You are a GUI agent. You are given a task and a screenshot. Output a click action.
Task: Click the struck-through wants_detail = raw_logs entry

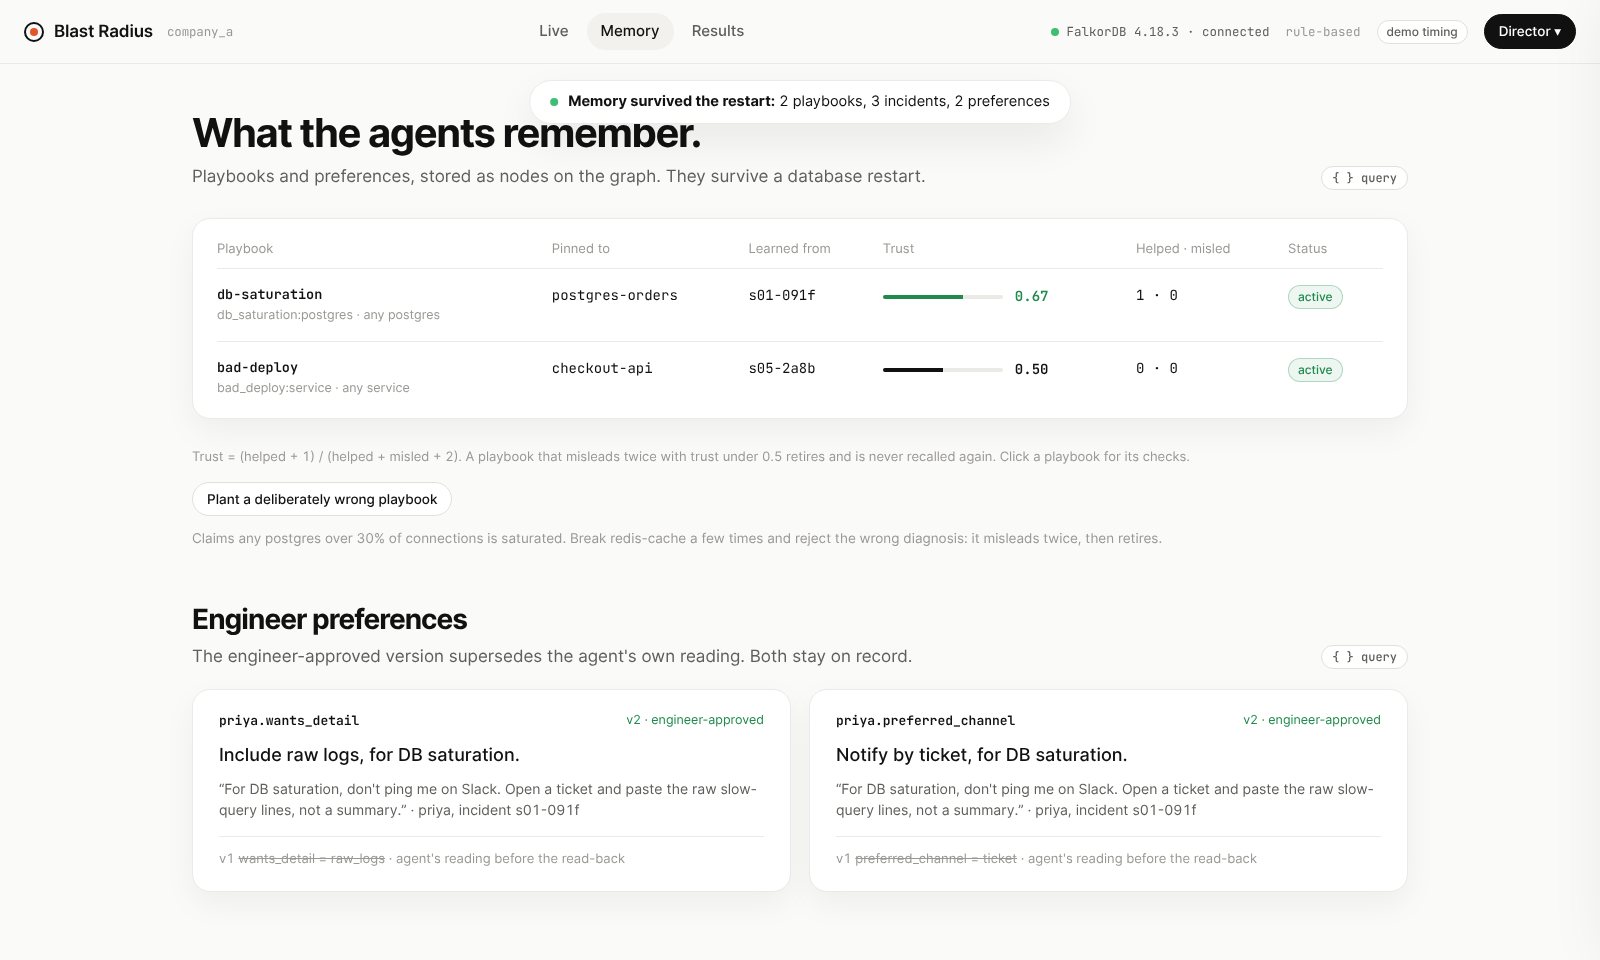point(312,858)
